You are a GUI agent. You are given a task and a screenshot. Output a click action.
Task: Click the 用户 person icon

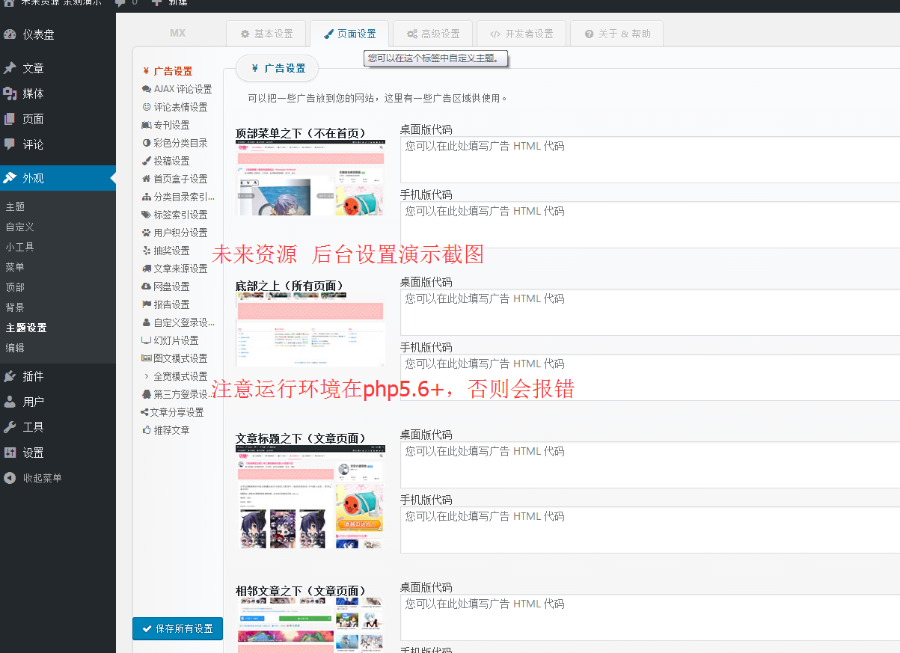click(x=10, y=402)
